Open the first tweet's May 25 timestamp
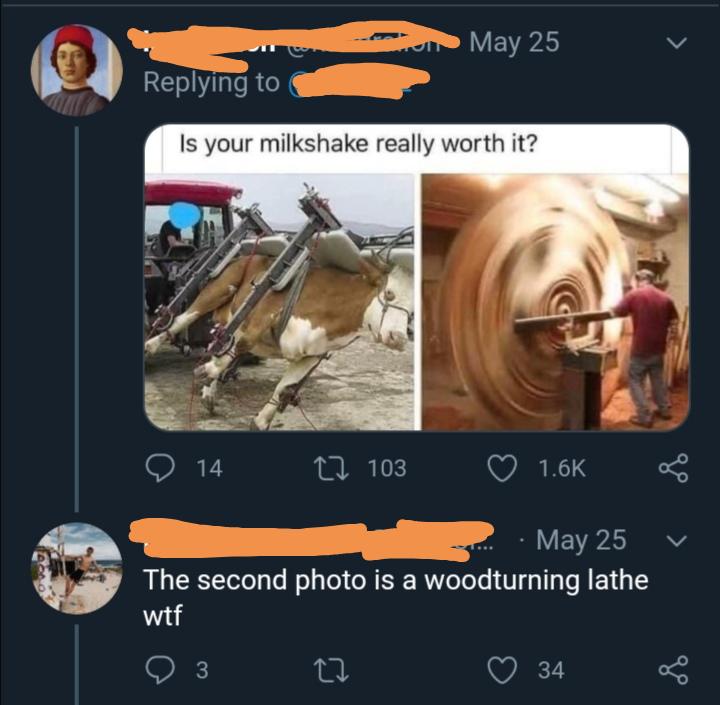Screen dimensions: 720x705 coord(514,43)
